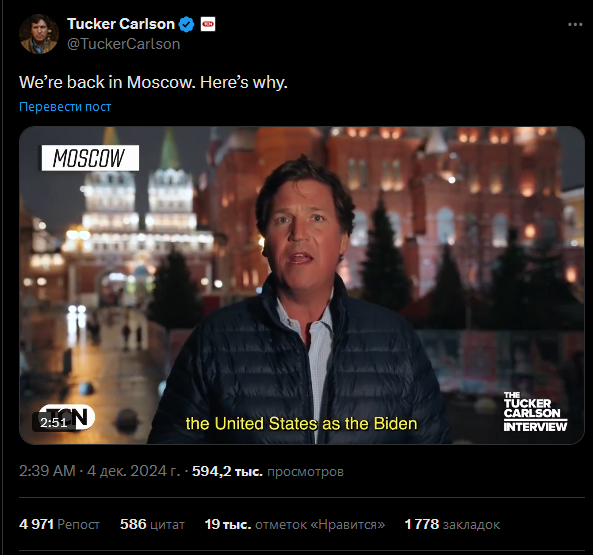
Task: Click the Tucker Carlson Interview watermark
Action: (x=535, y=412)
